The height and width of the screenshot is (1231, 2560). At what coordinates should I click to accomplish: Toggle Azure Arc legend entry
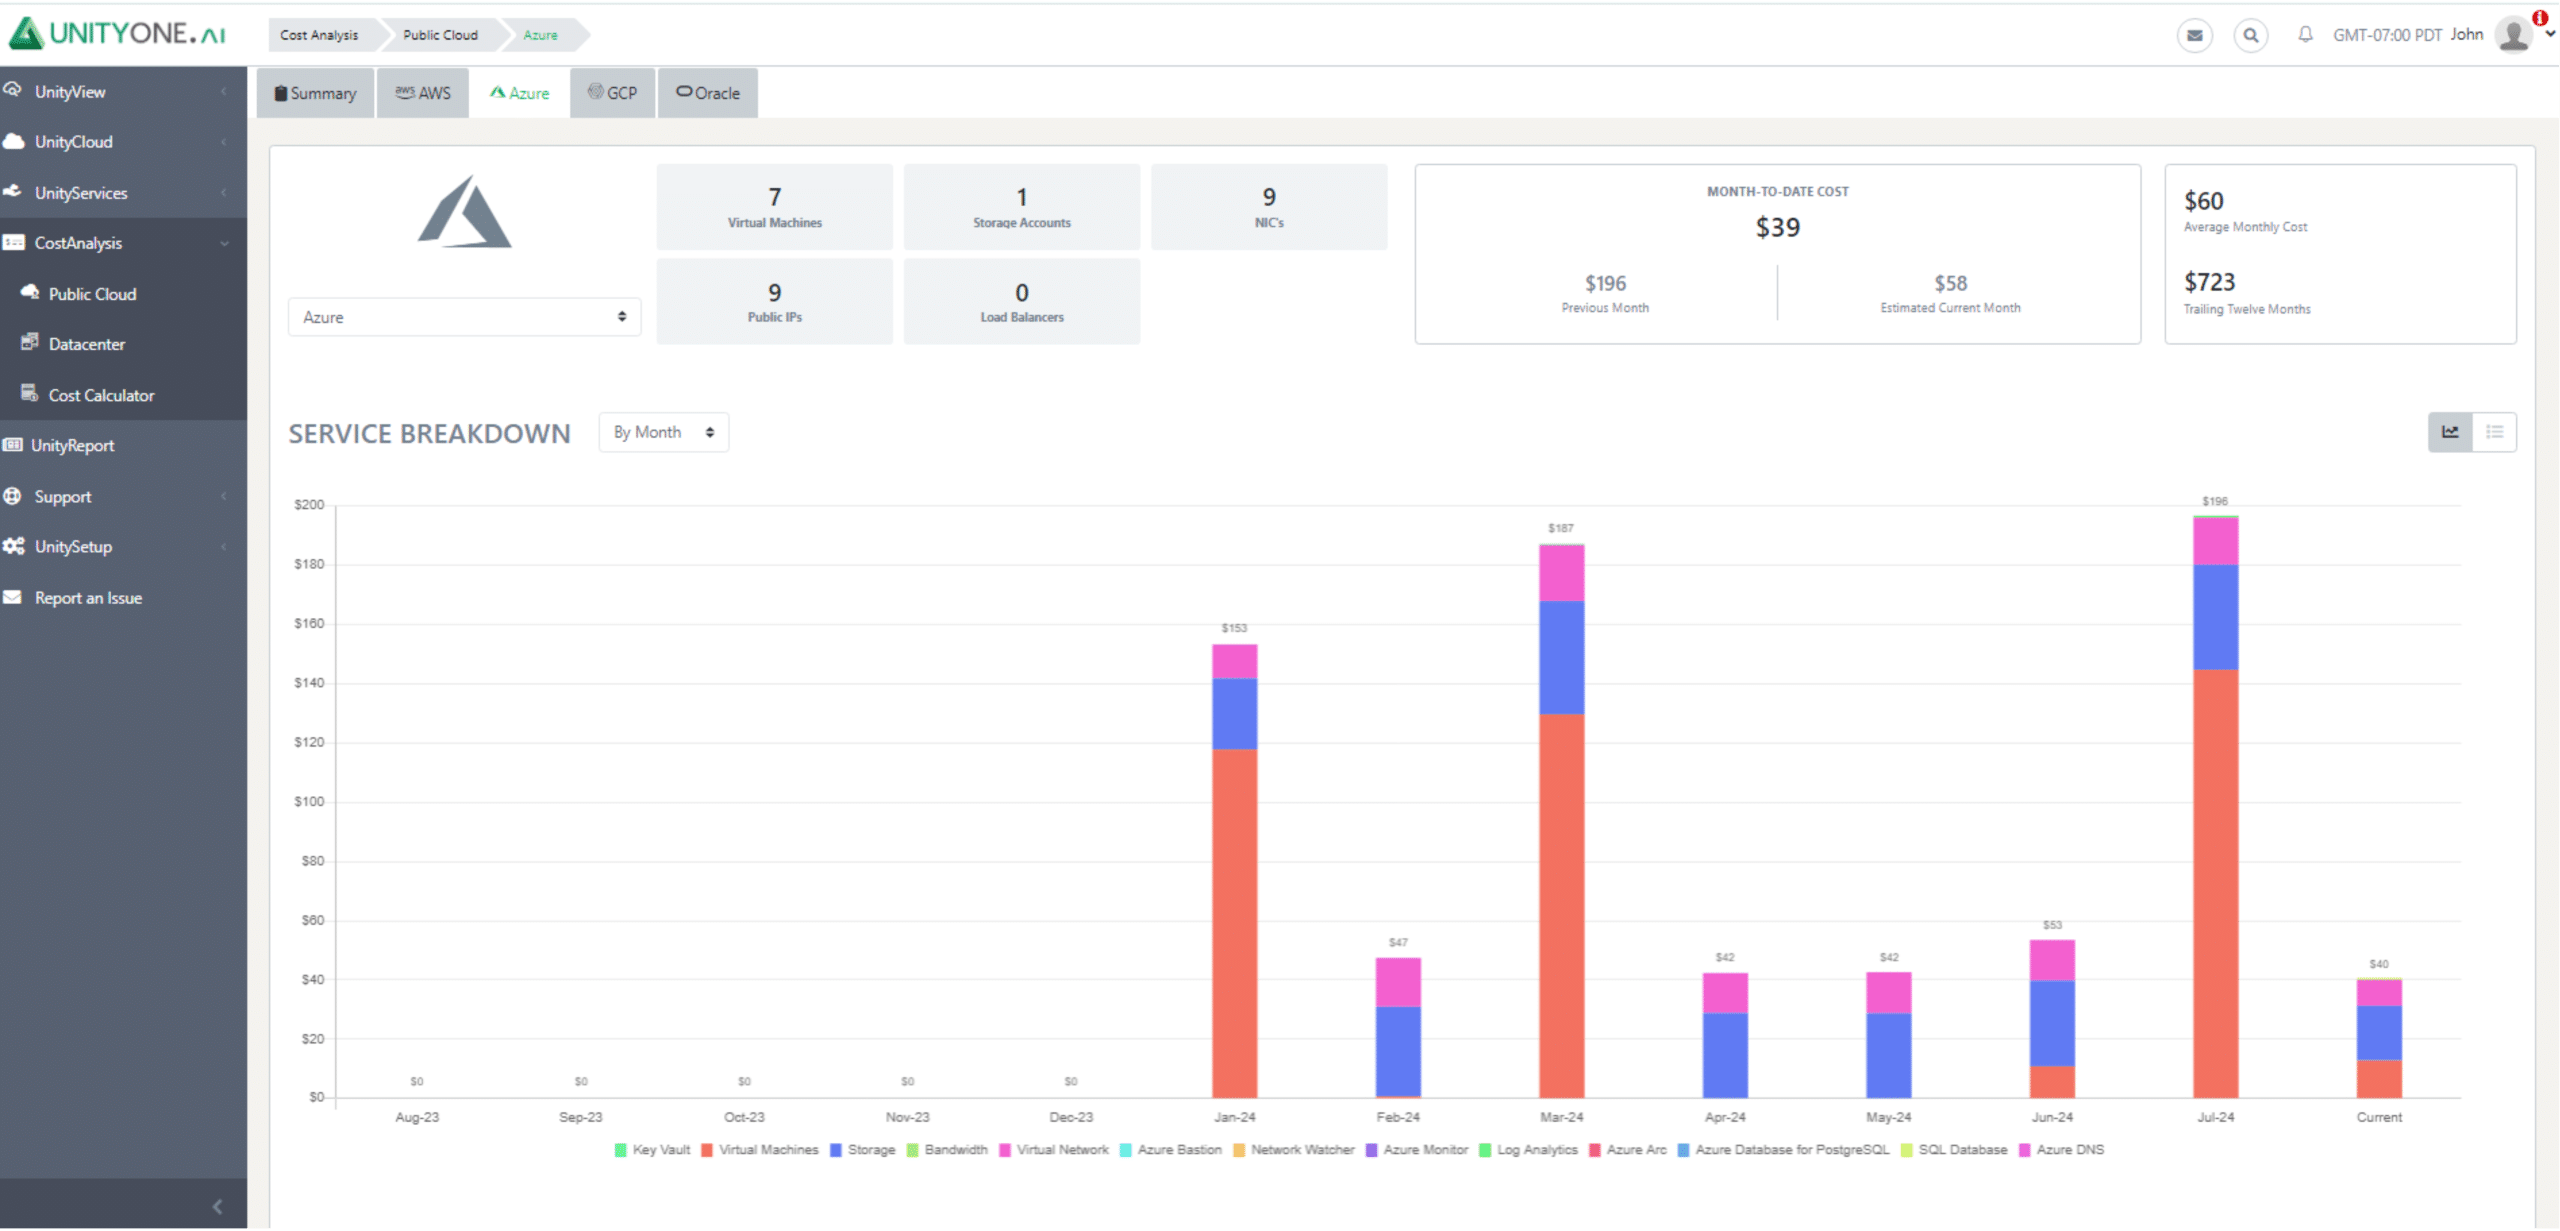coord(1627,1150)
